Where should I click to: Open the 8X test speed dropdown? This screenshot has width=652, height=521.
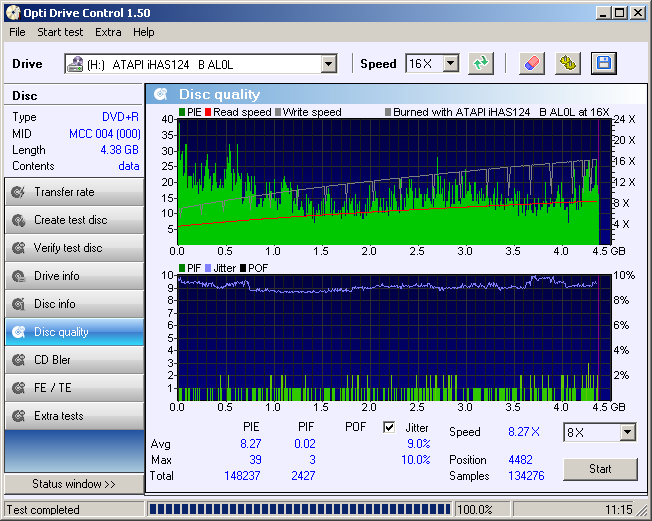tap(627, 432)
